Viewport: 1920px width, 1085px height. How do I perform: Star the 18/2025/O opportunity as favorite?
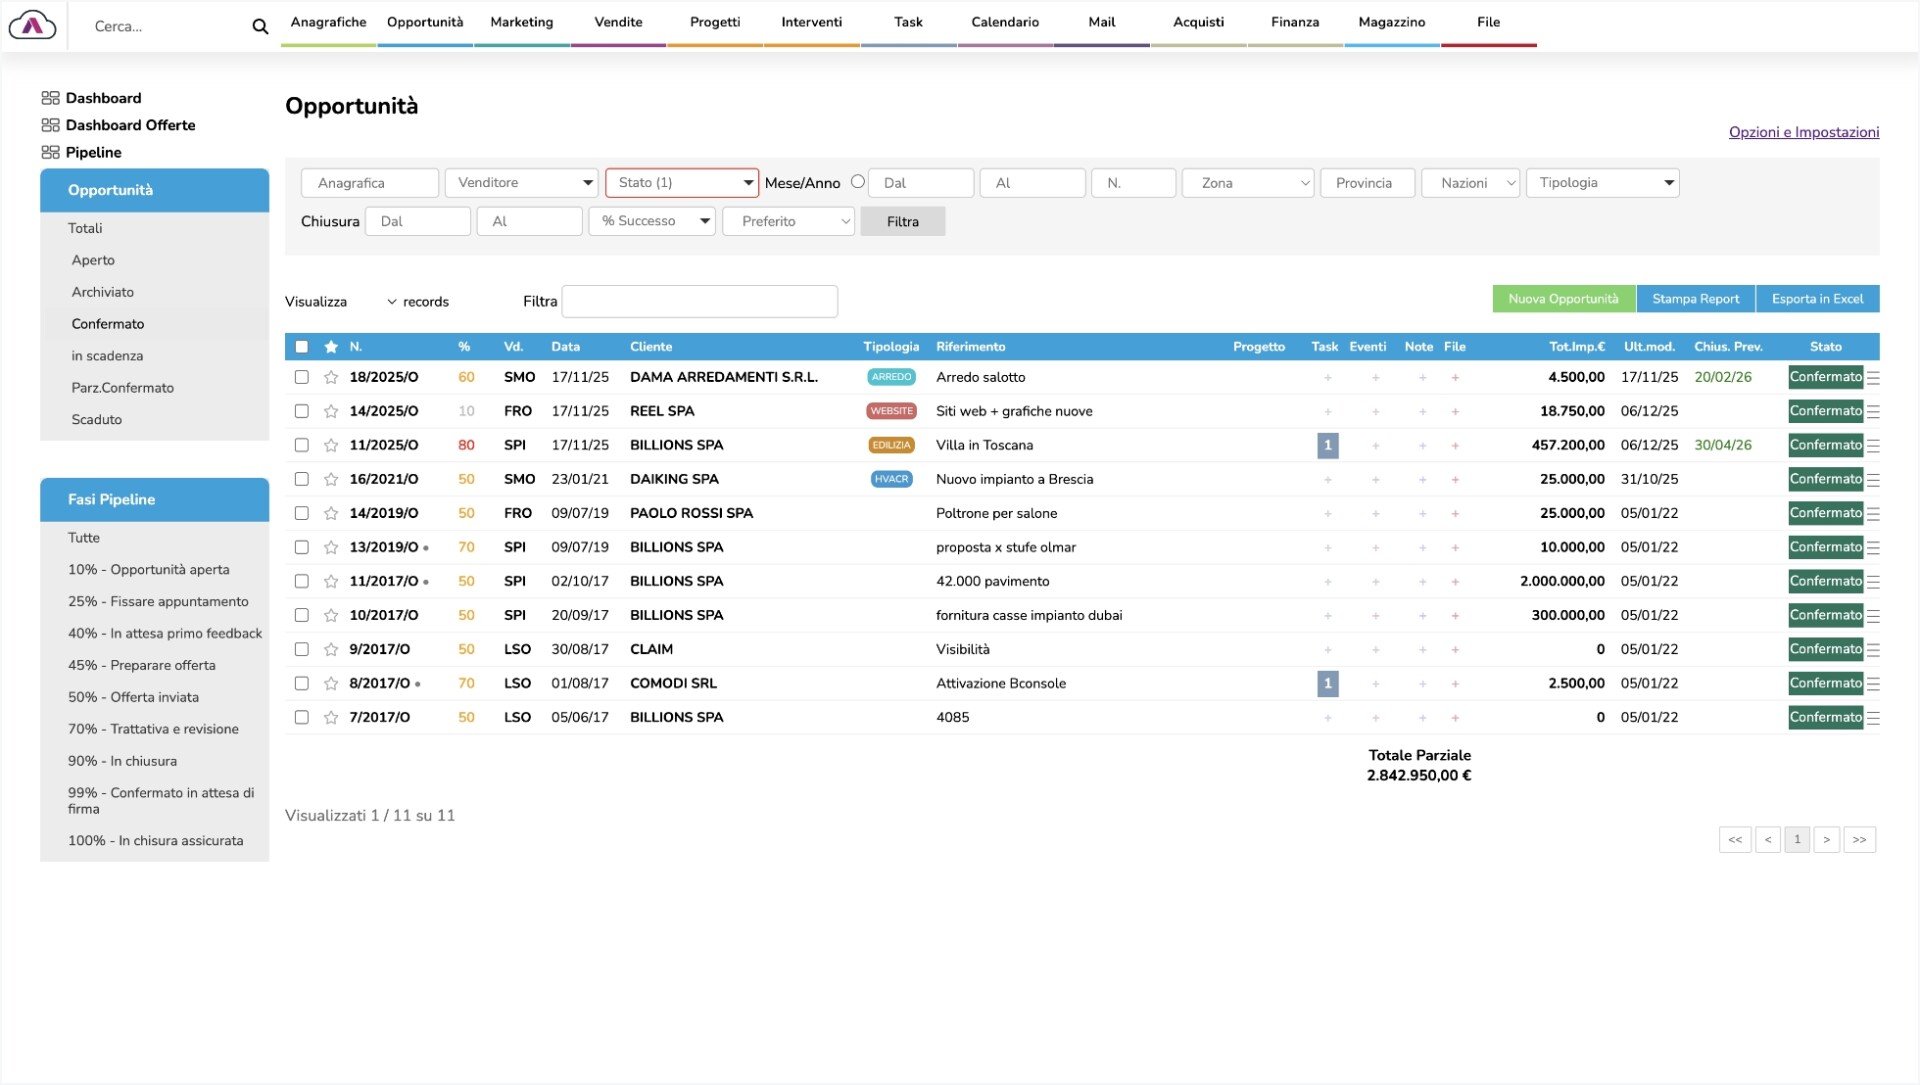pos(331,378)
